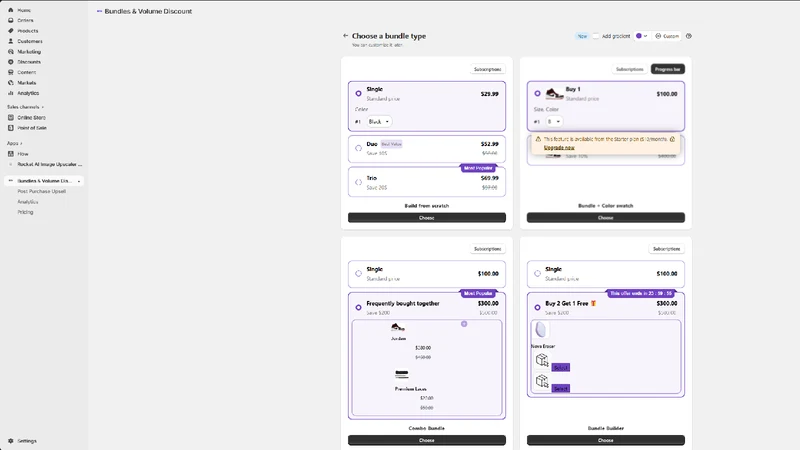Select Single radio in Bundle Builder card

pyautogui.click(x=537, y=273)
